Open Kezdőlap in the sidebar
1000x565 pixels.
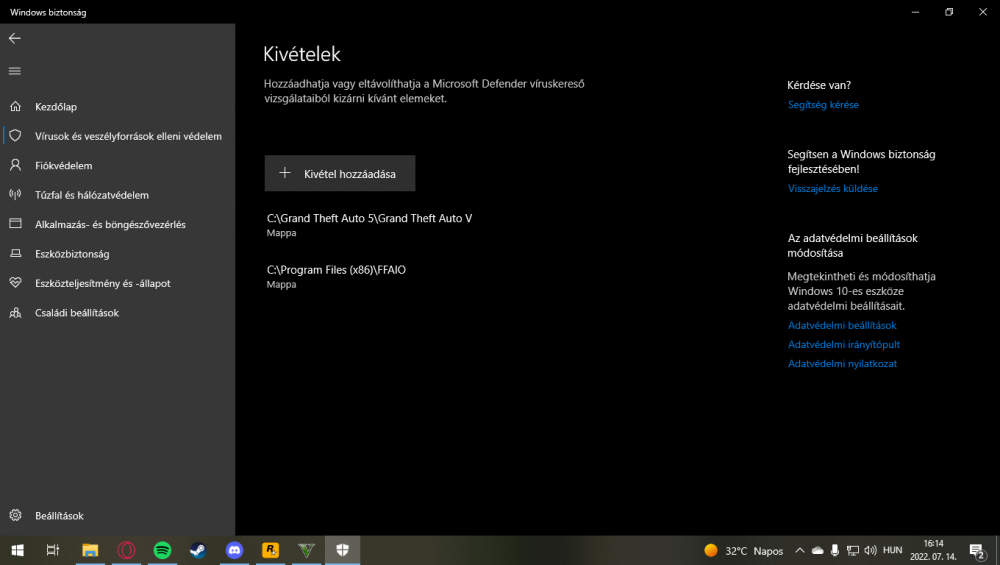tap(117, 106)
